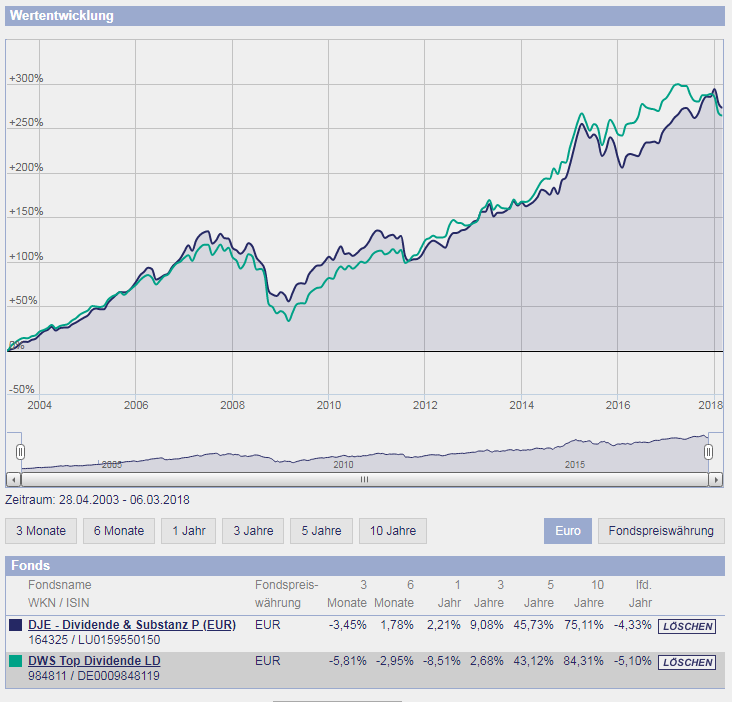
Task: Click the Wertentwicklung section header
Action: 365,16
